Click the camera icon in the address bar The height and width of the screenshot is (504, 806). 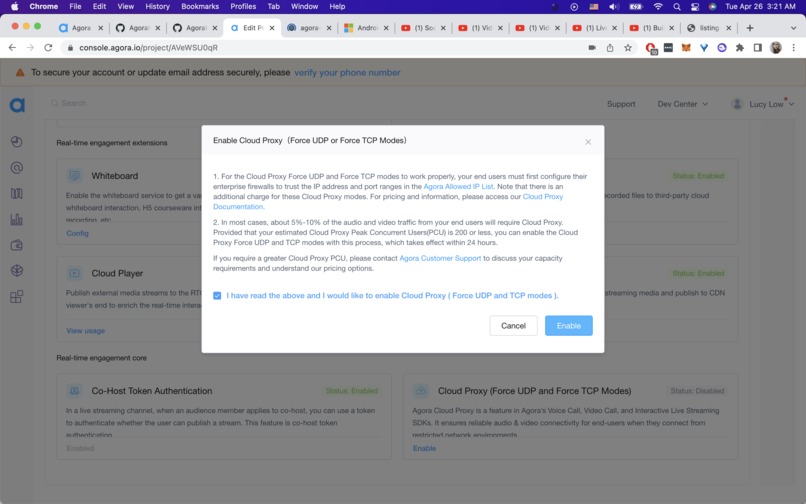592,48
